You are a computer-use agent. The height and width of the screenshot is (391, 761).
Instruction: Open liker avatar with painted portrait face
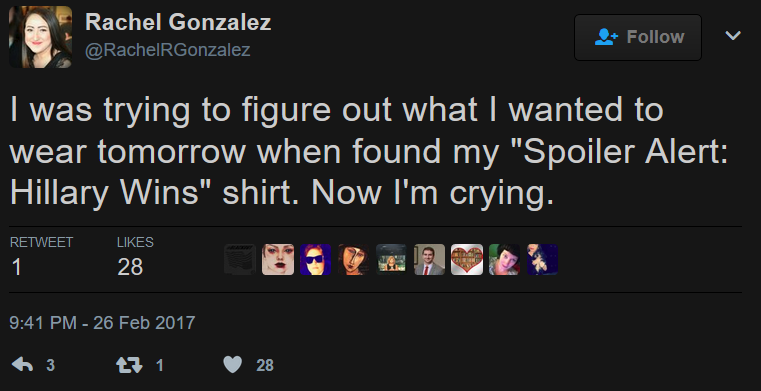[353, 260]
